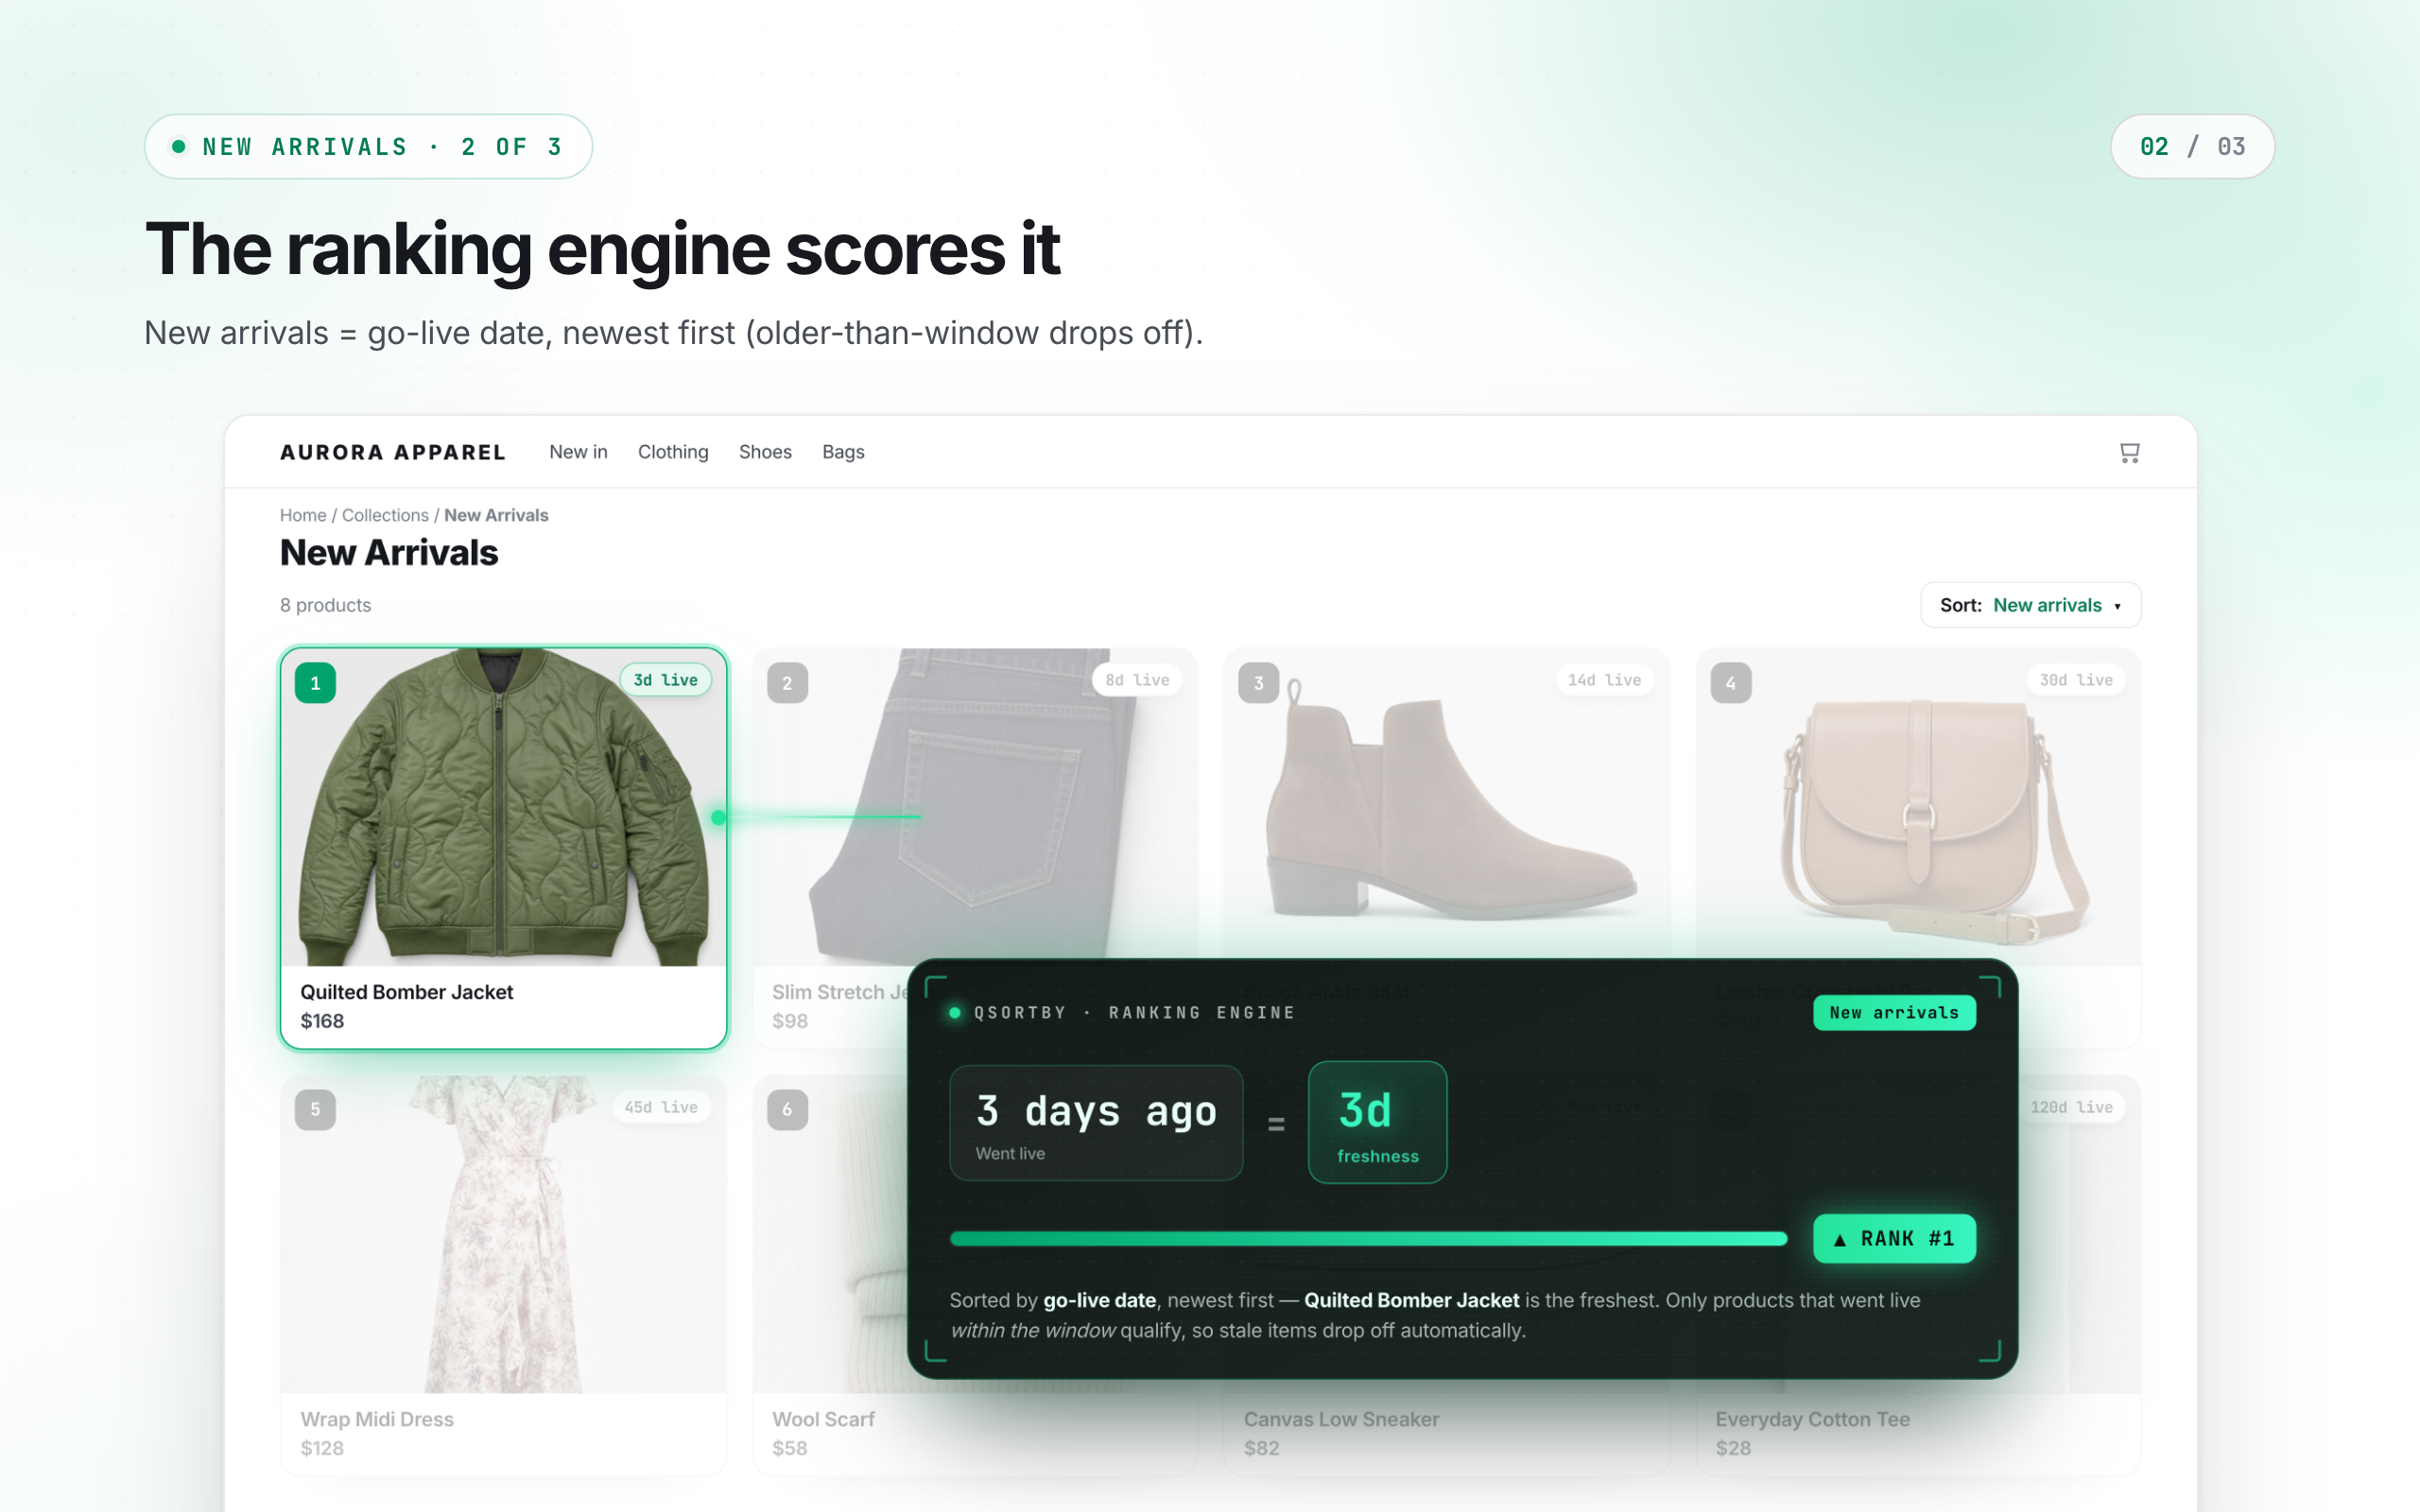Click the Wool Scarf title
The image size is (2420, 1512).
[x=823, y=1419]
